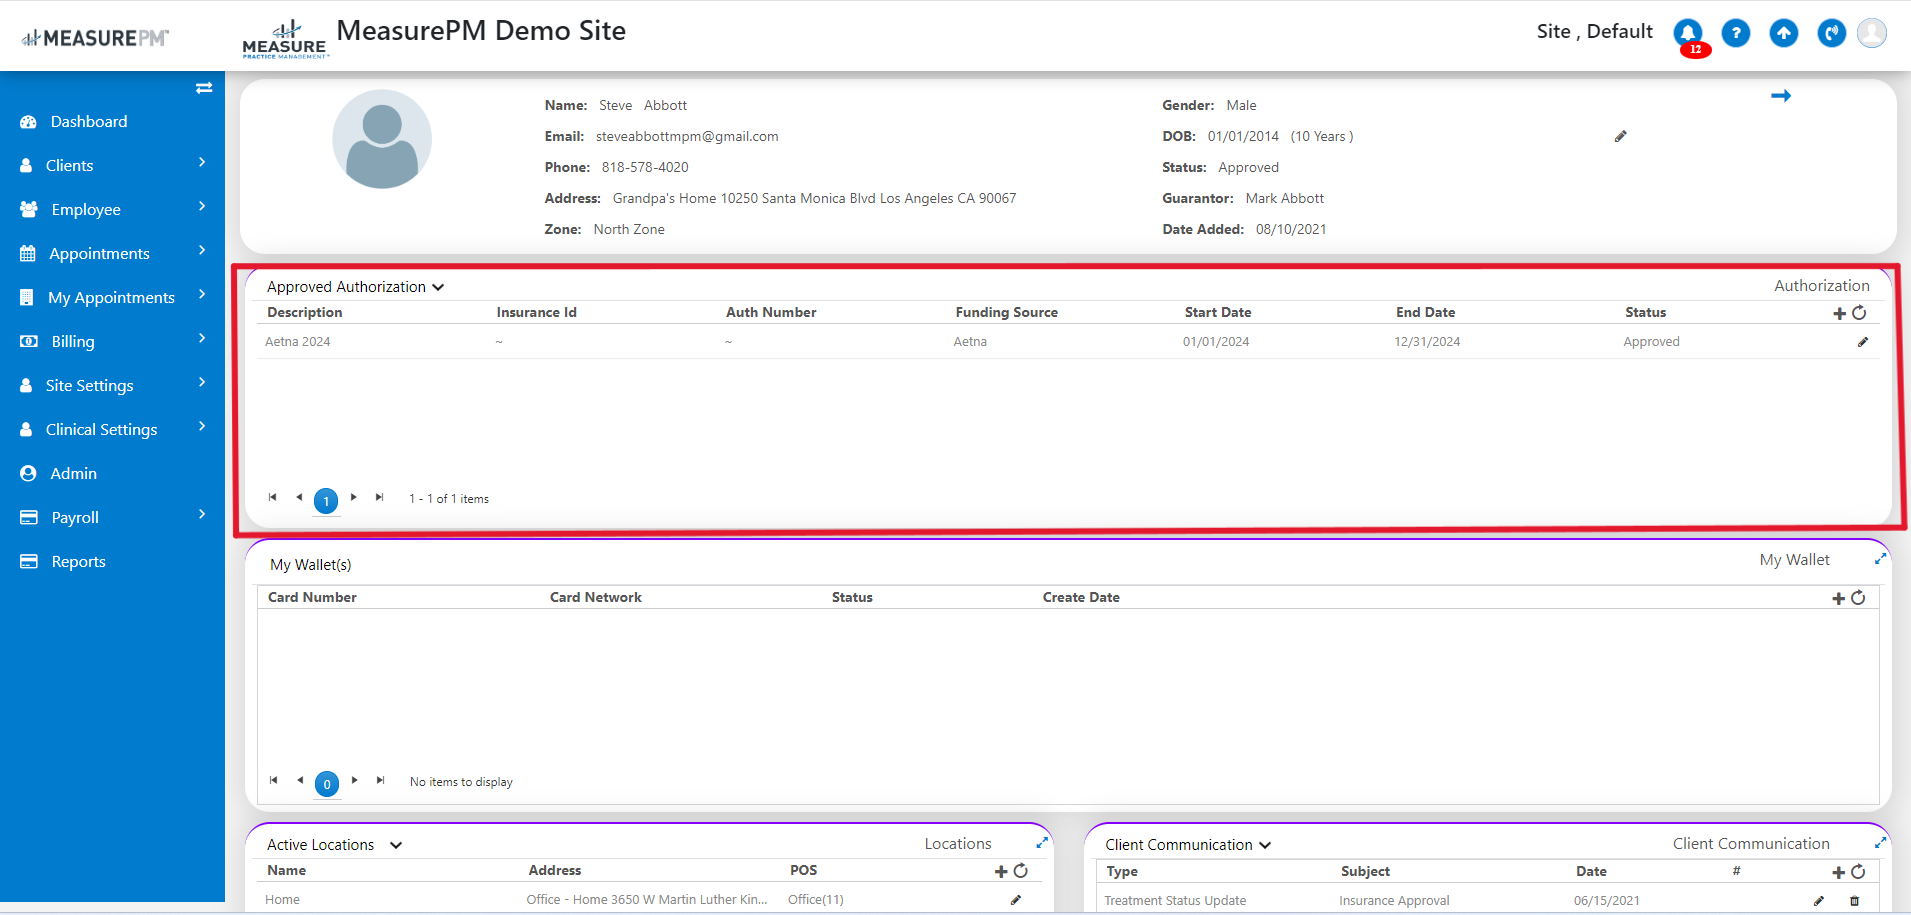Screen dimensions: 1911x915
Task: Edit the Aetna 2024 authorization row
Action: click(1863, 342)
